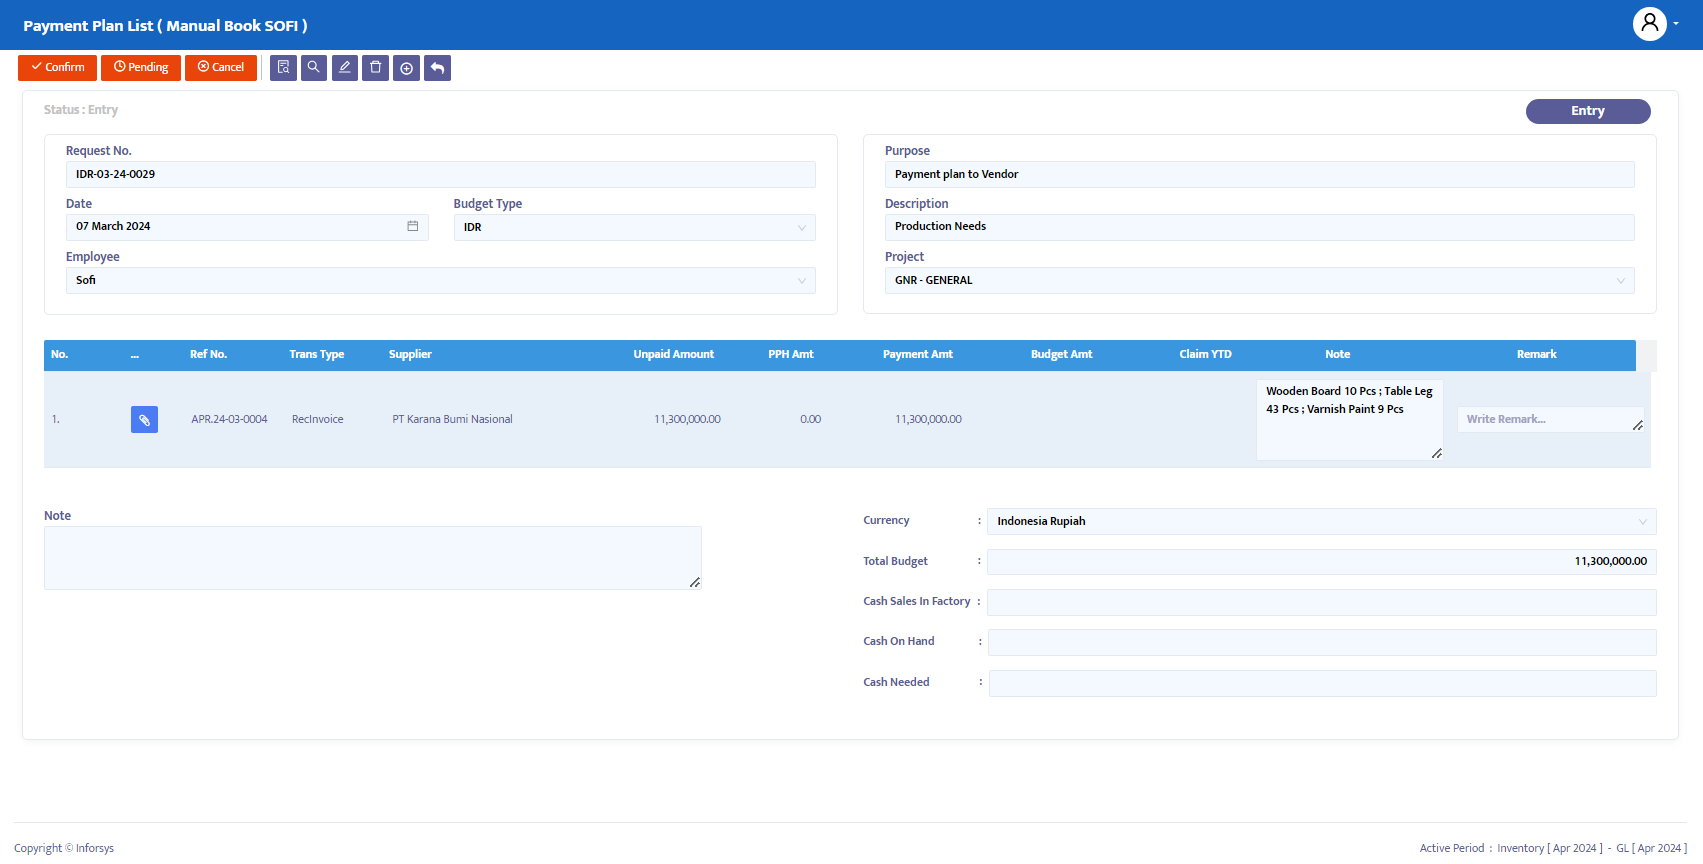
Task: Click the Date field 07 March 2024
Action: pos(247,227)
